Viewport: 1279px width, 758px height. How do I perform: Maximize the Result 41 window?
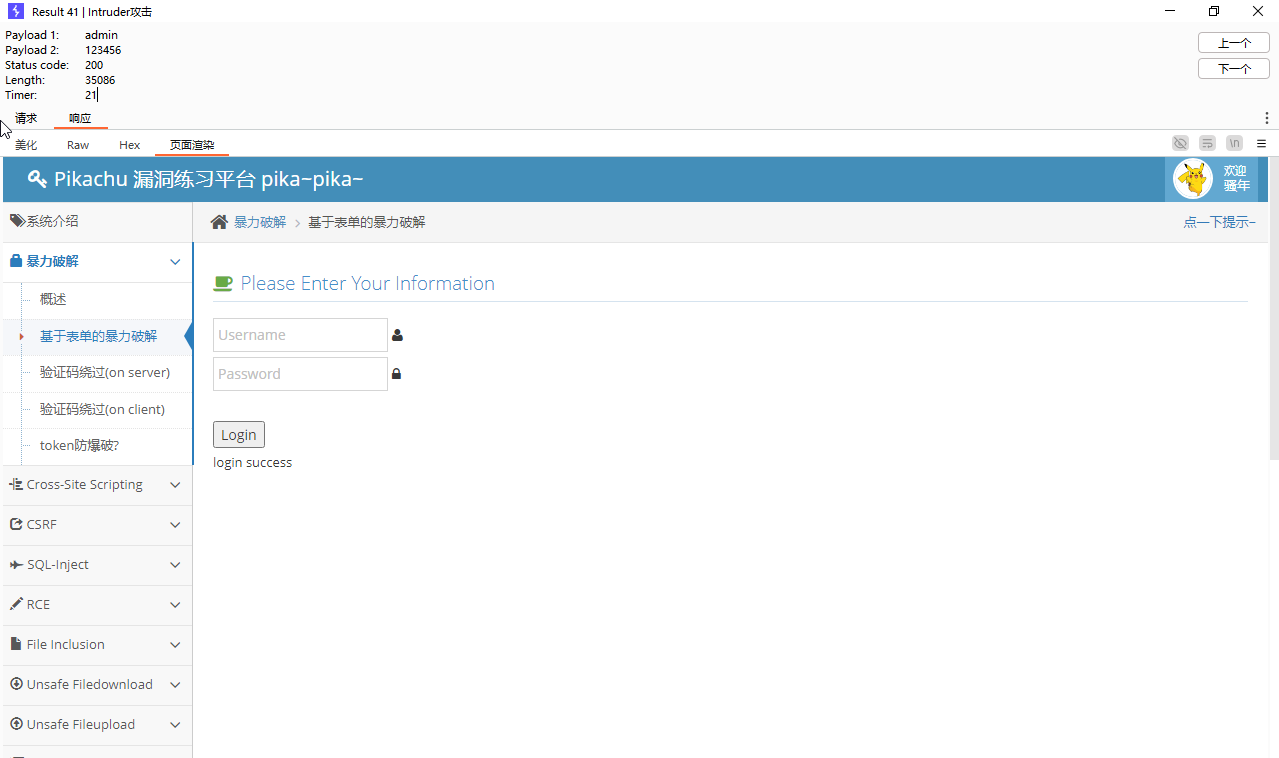click(x=1214, y=11)
